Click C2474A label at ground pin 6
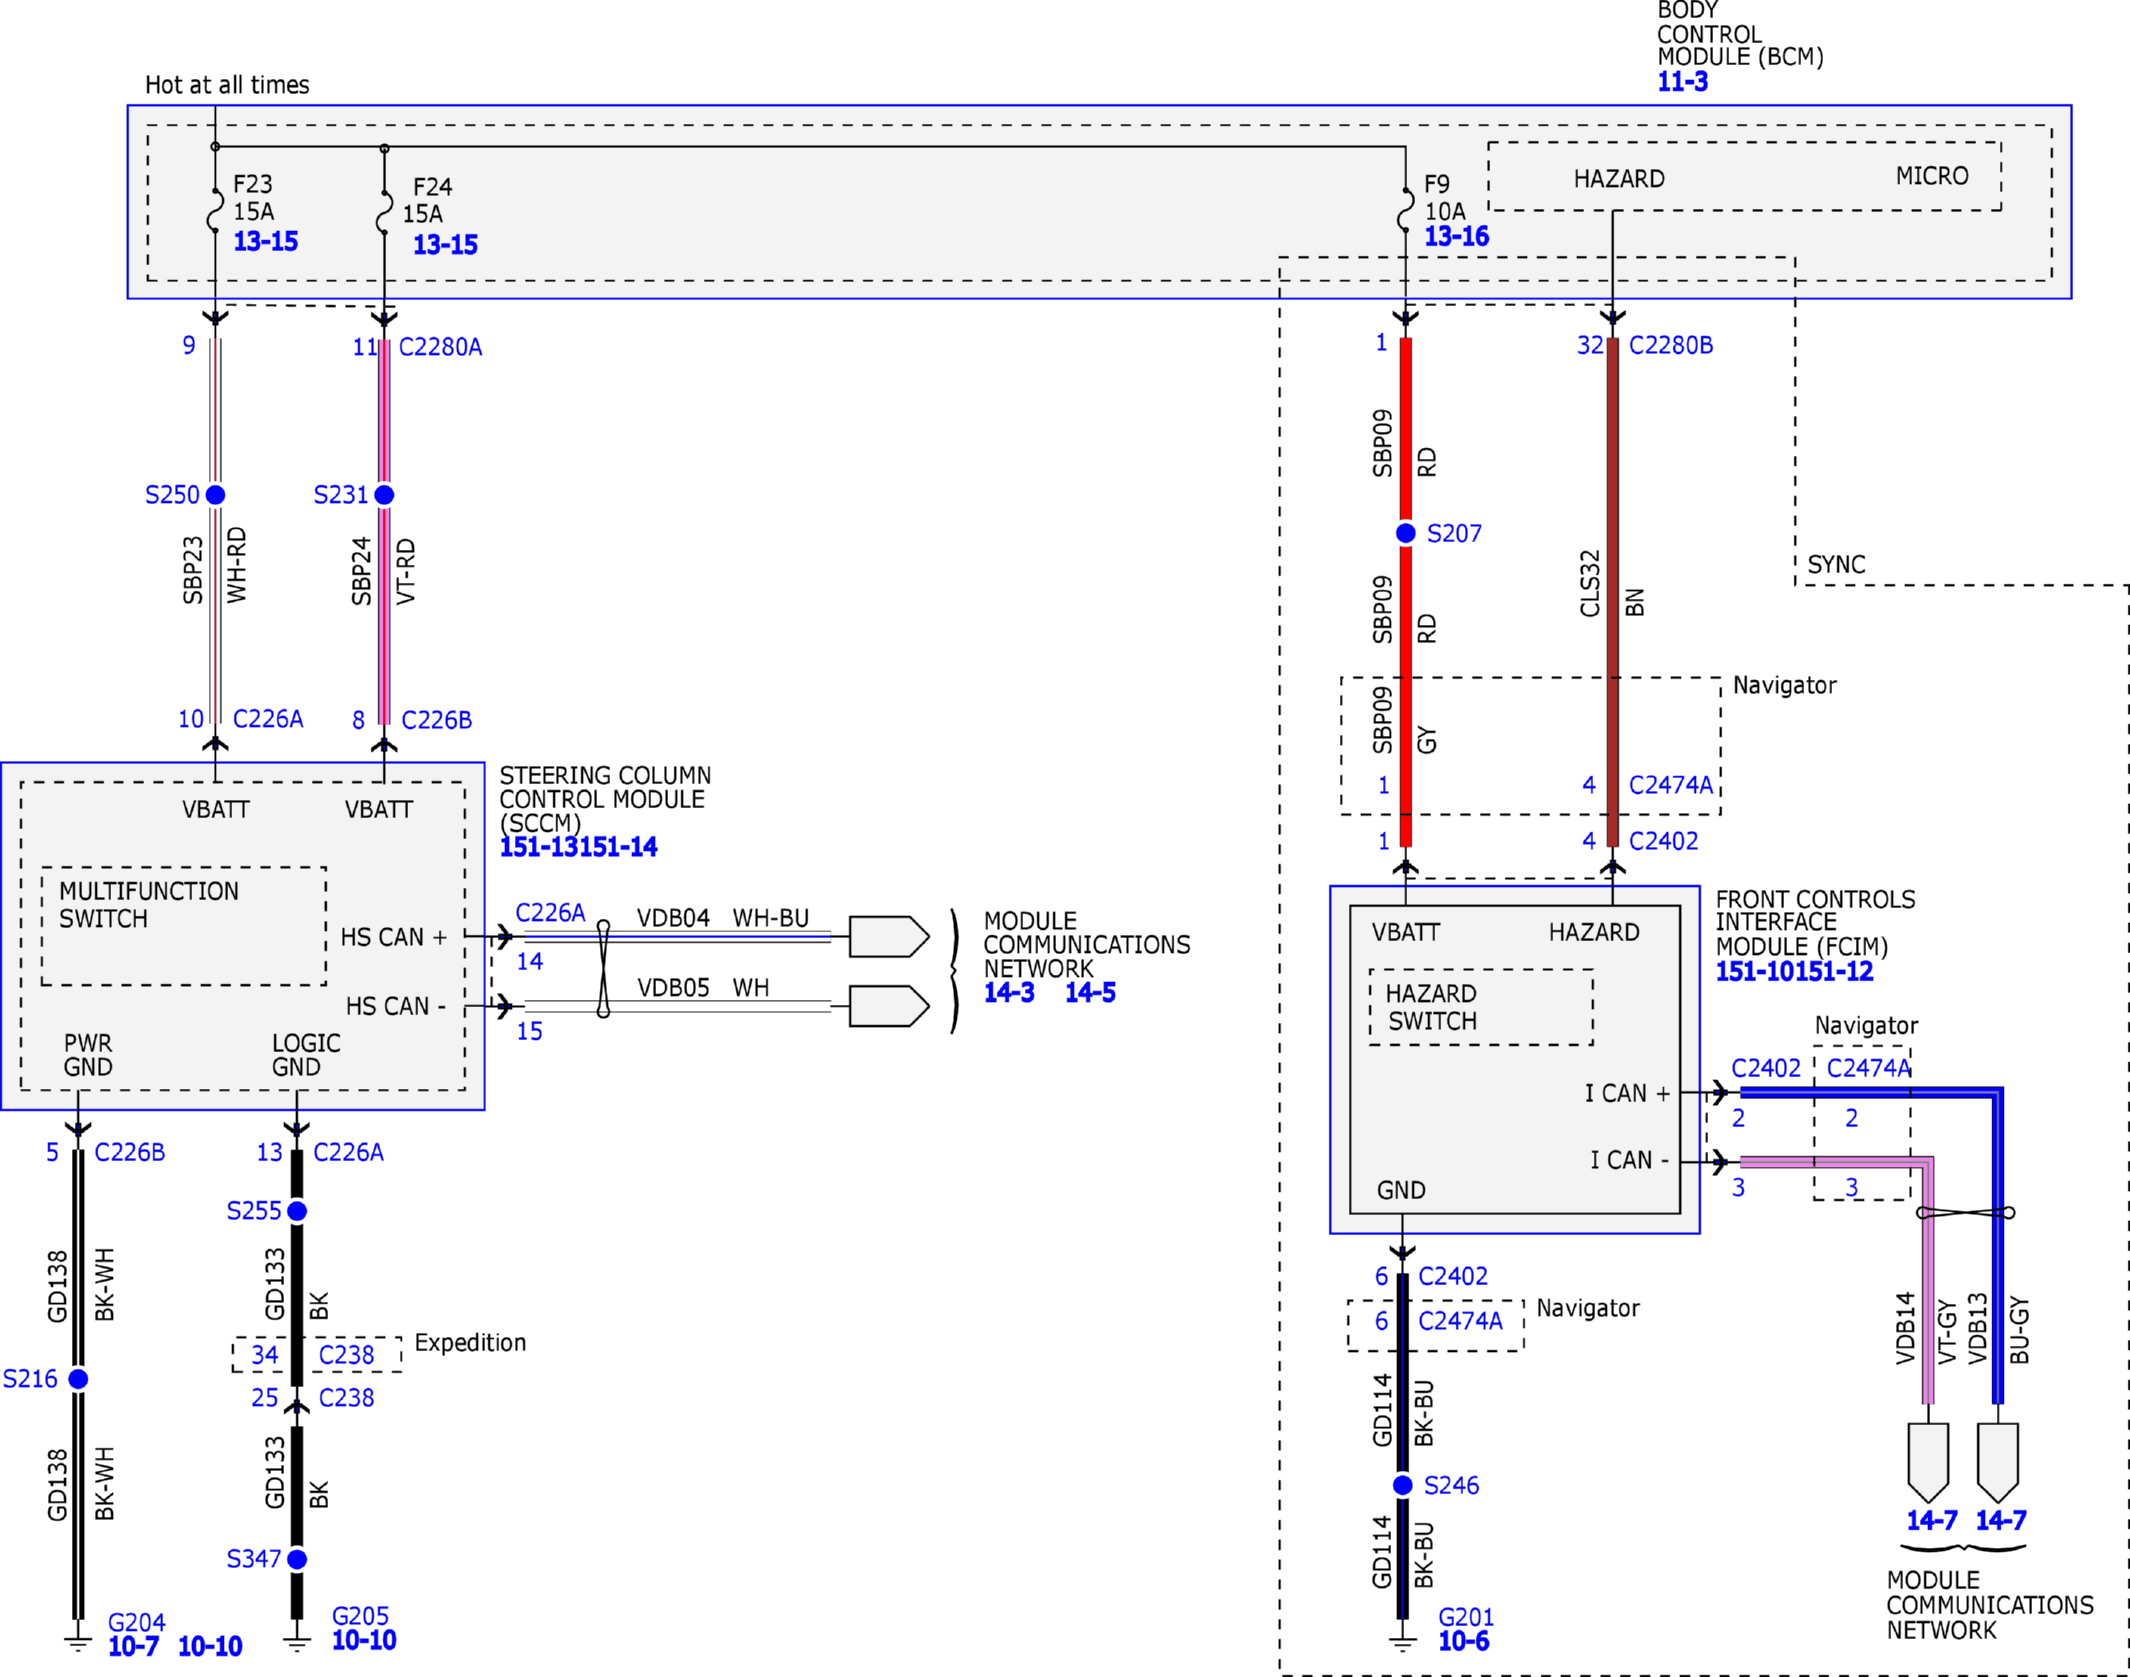 pyautogui.click(x=1460, y=1321)
